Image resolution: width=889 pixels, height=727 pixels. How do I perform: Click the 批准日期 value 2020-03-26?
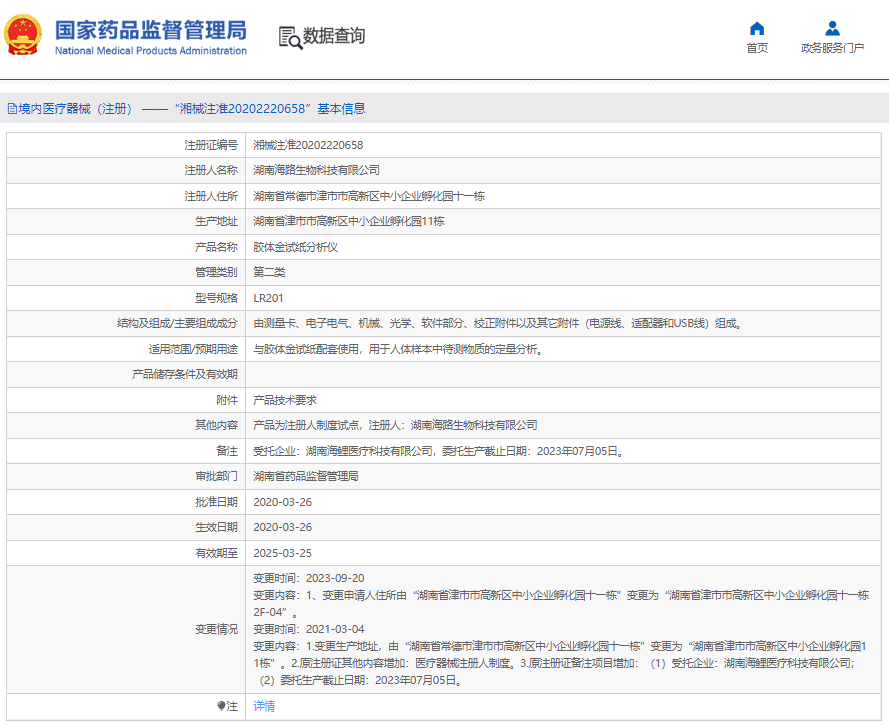(x=282, y=502)
